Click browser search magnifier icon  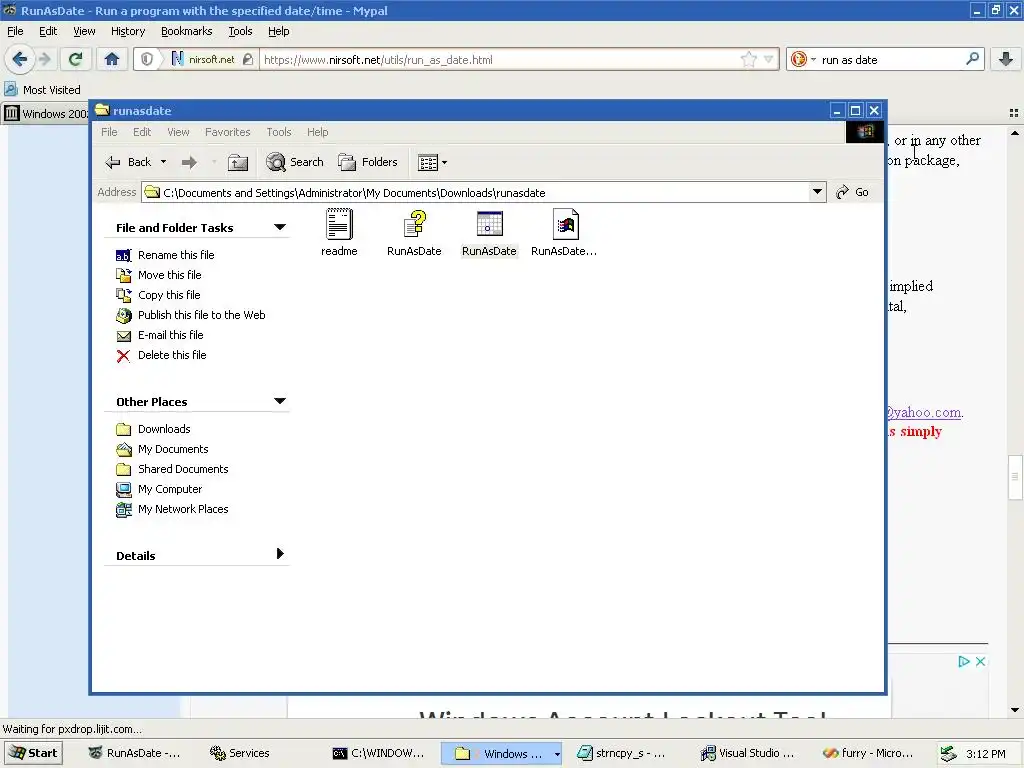click(x=972, y=59)
